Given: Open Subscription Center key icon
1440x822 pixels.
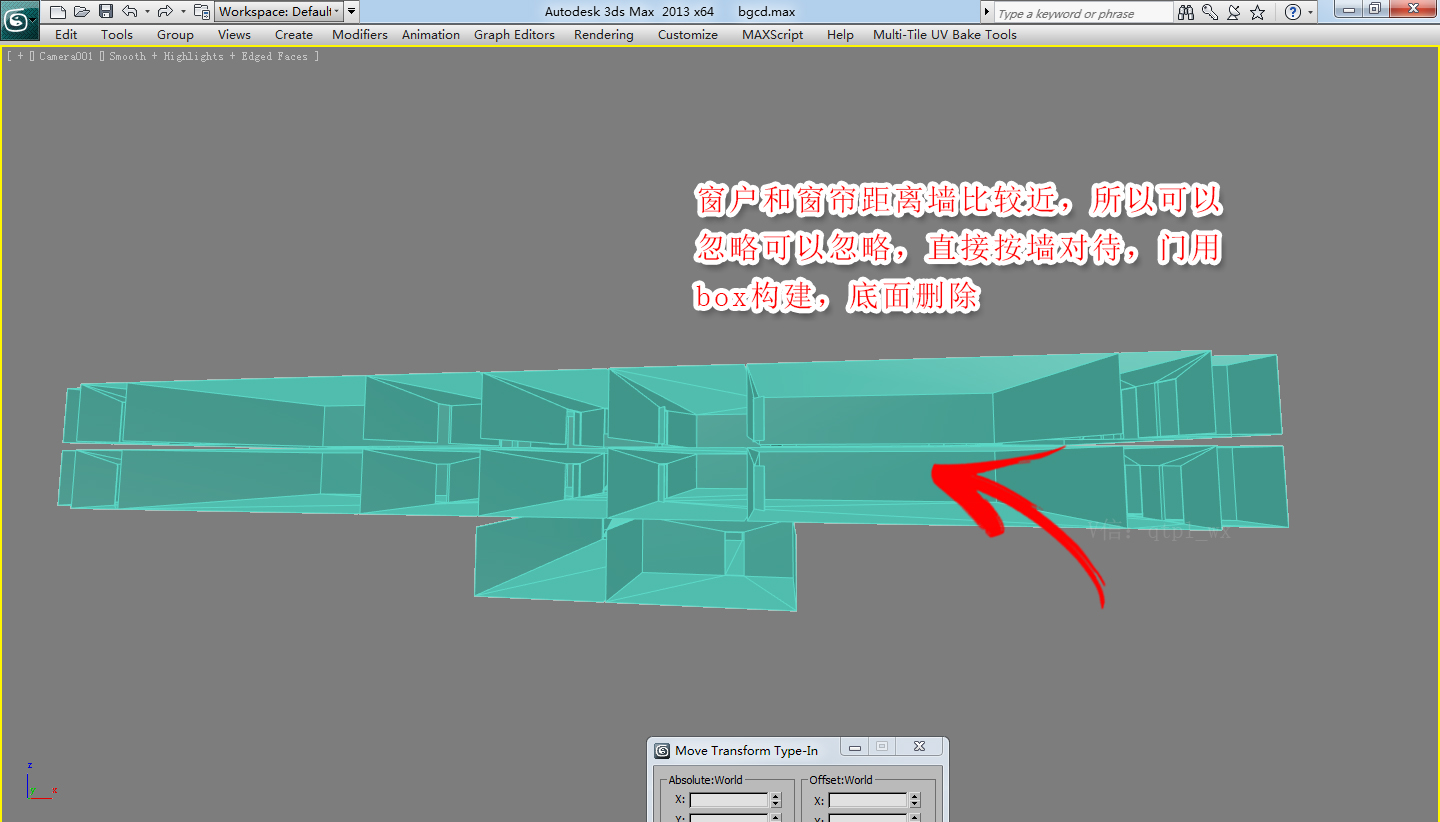Looking at the screenshot, I should click(x=1210, y=13).
